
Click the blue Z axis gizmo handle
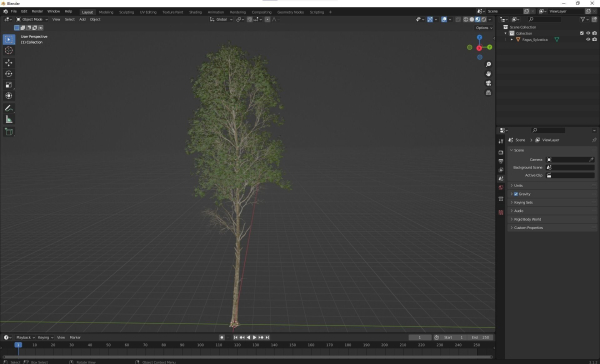click(x=479, y=37)
